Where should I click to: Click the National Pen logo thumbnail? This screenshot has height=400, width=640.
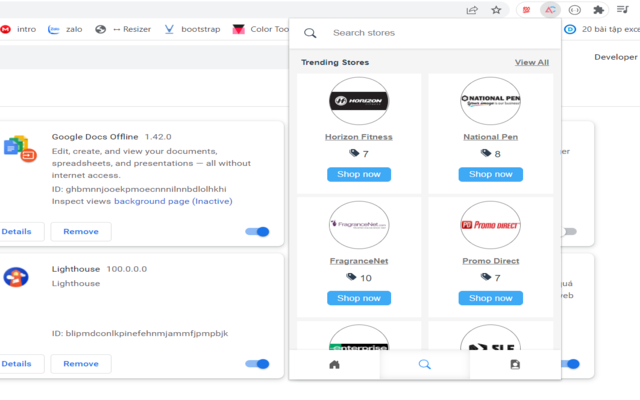[491, 101]
